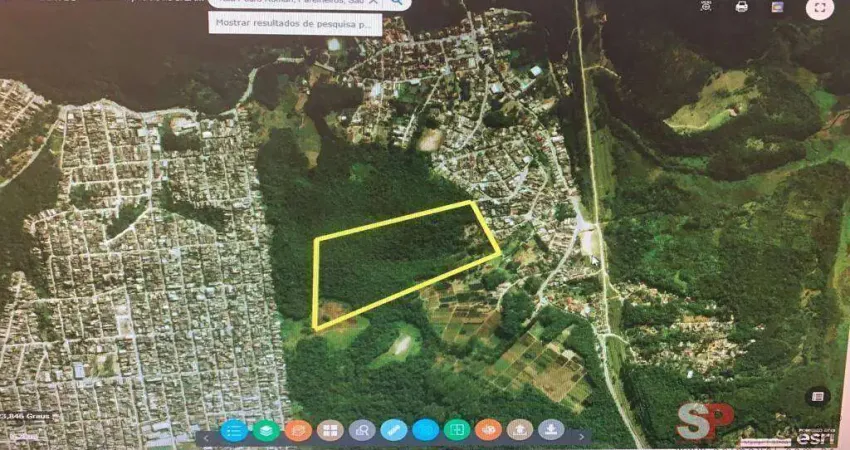850x450 pixels.
Task: Open the attribute table icon bottom right
Action: coord(818,397)
